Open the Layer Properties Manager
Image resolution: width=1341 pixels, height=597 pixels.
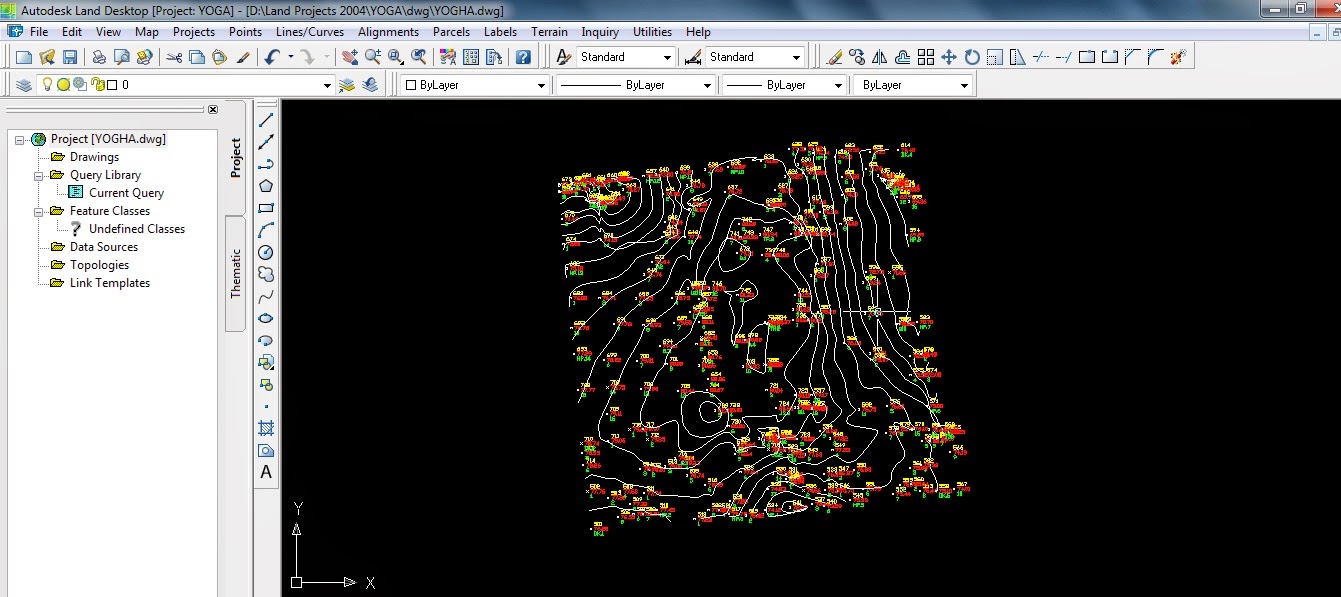[x=25, y=84]
